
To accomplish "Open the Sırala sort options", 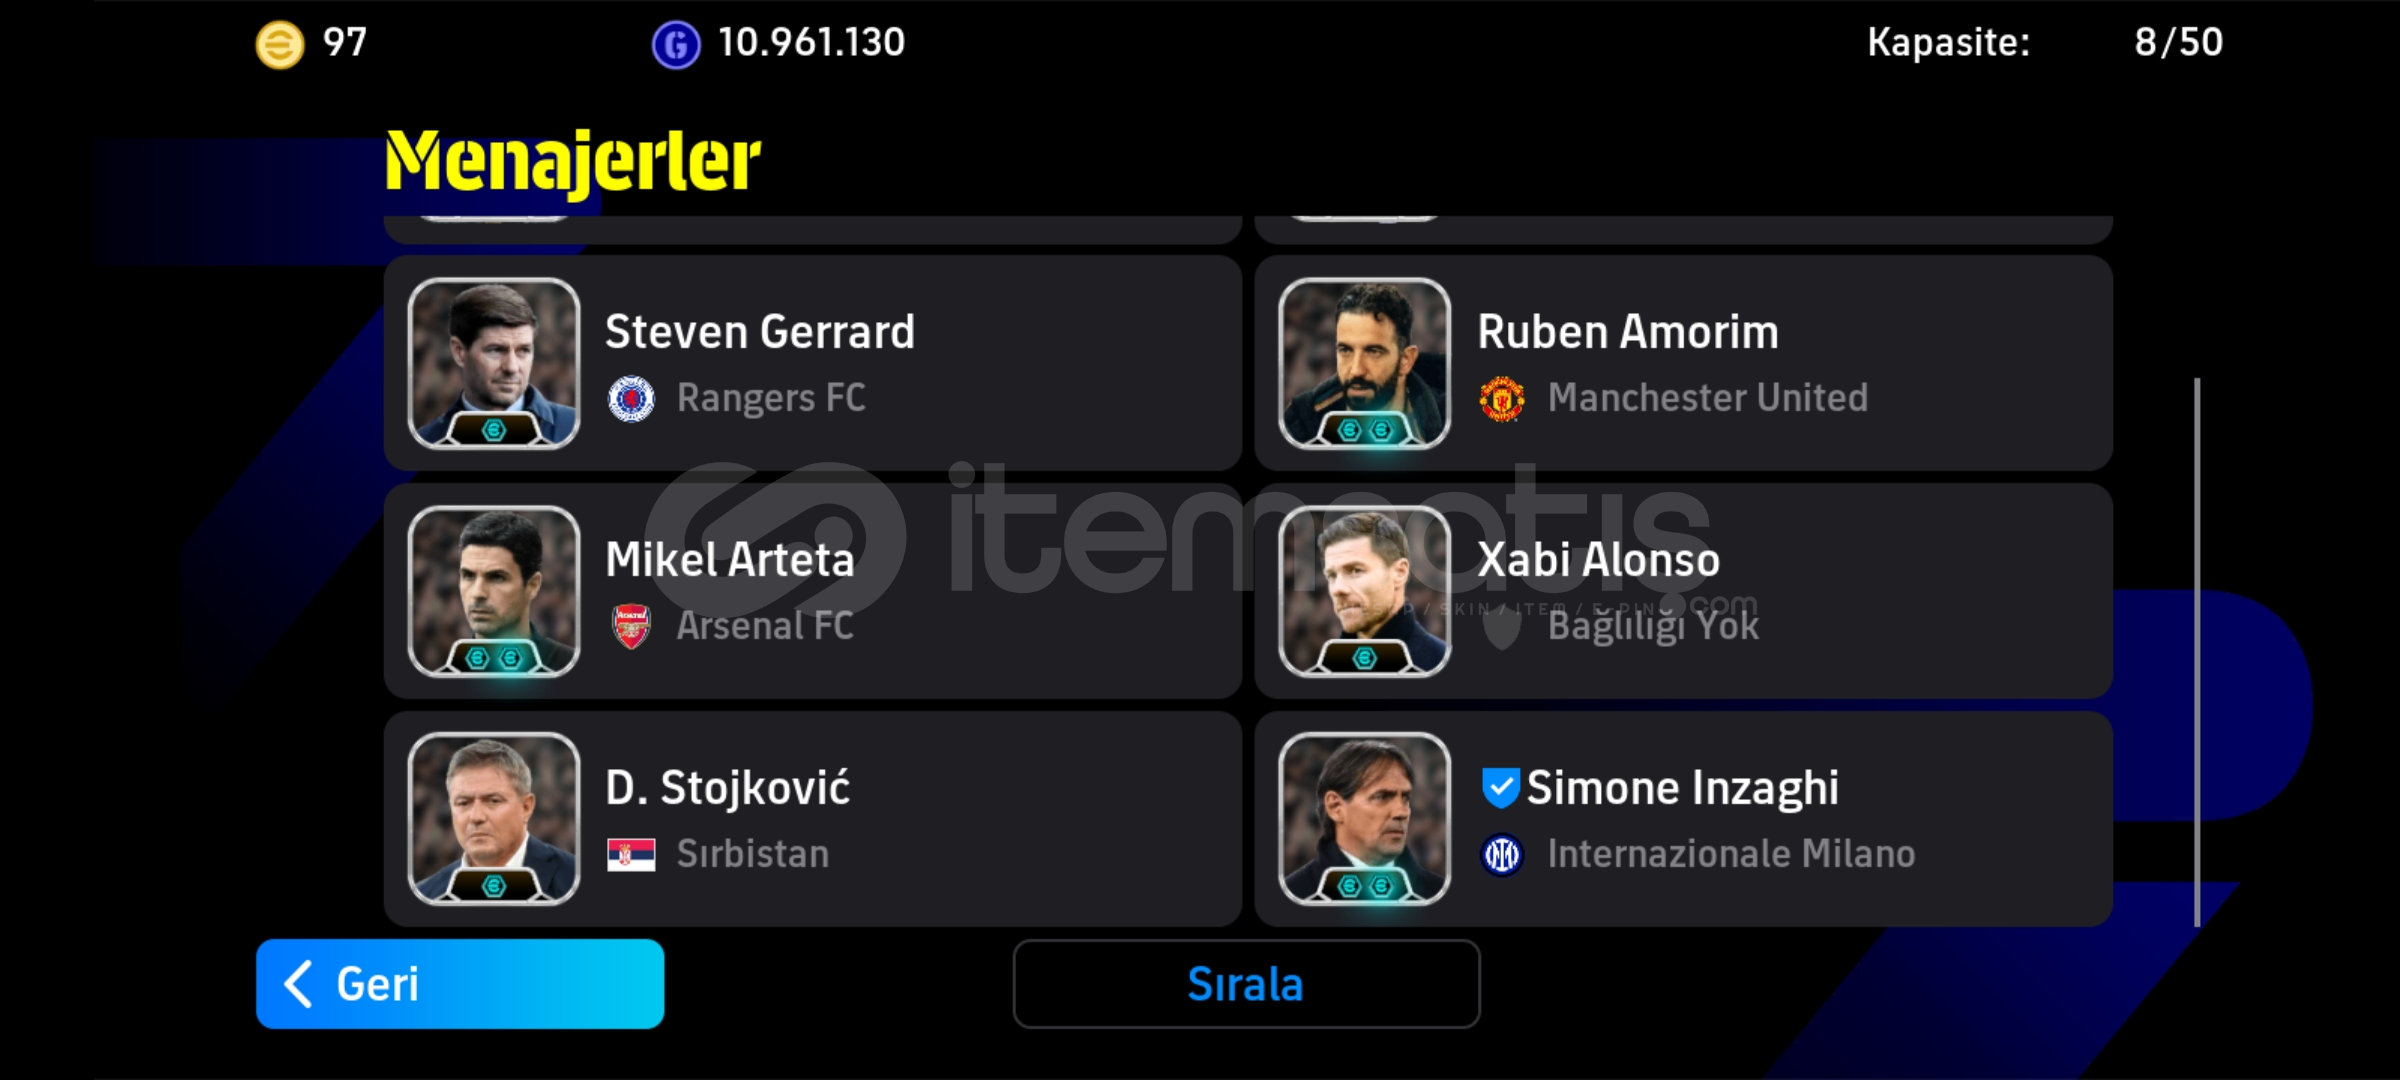I will pyautogui.click(x=1246, y=984).
